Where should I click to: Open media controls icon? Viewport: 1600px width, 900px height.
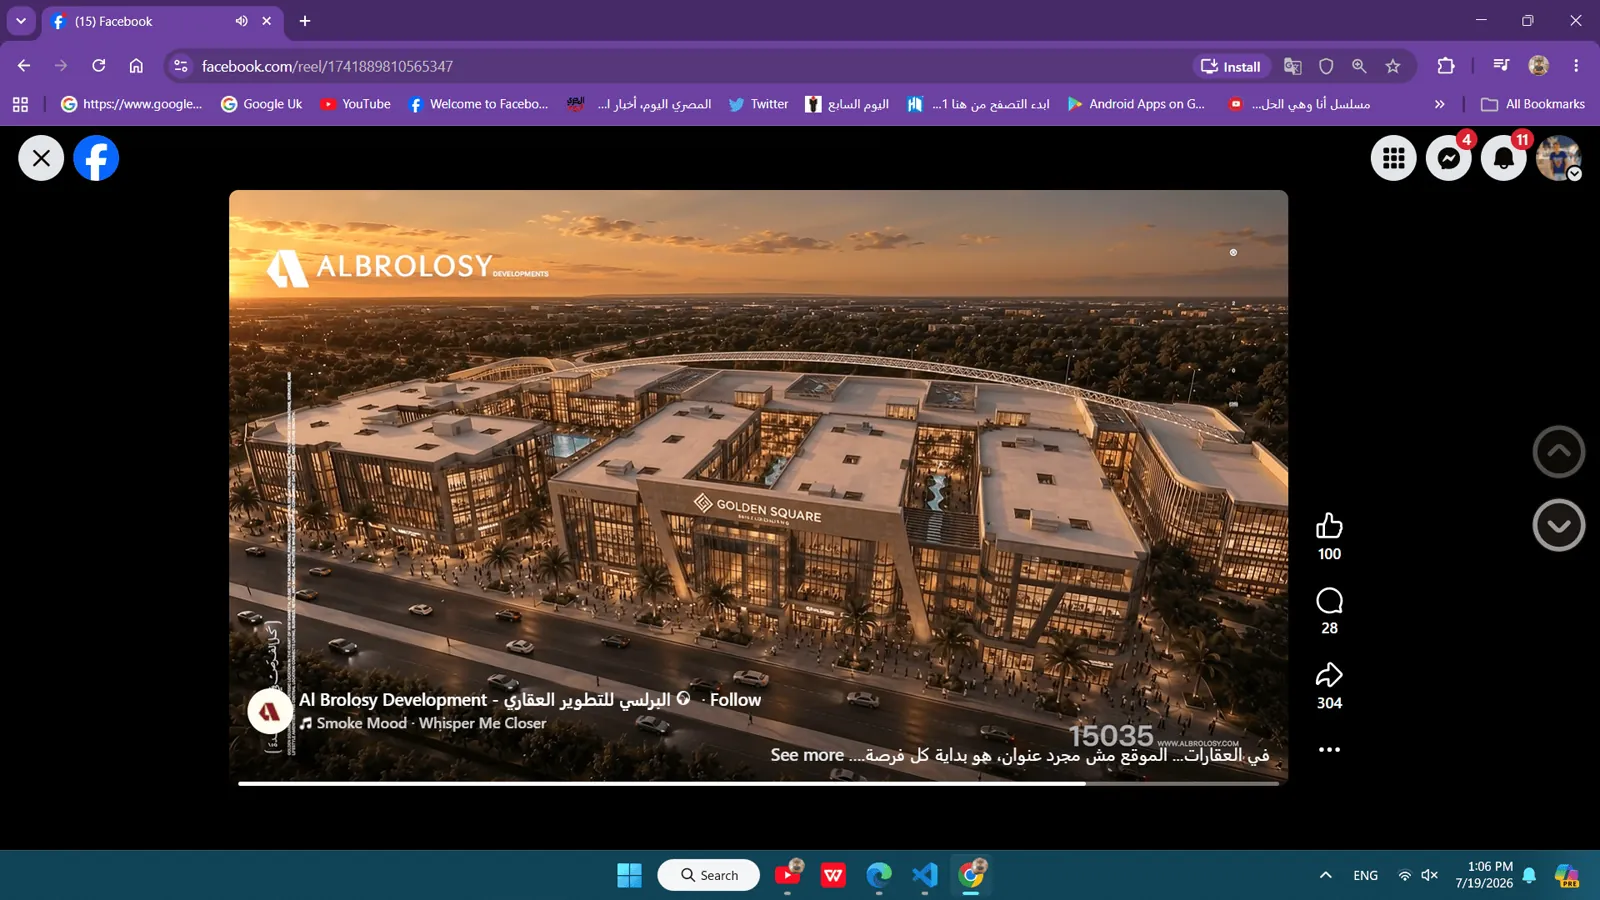(1501, 66)
